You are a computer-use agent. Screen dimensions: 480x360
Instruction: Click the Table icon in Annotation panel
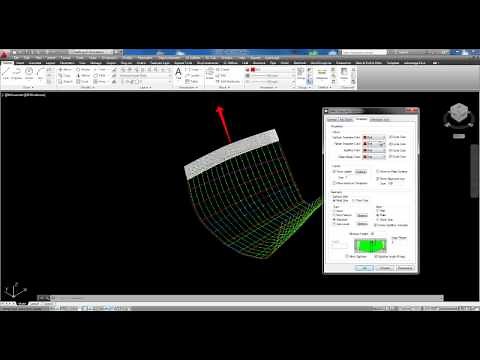tap(192, 81)
